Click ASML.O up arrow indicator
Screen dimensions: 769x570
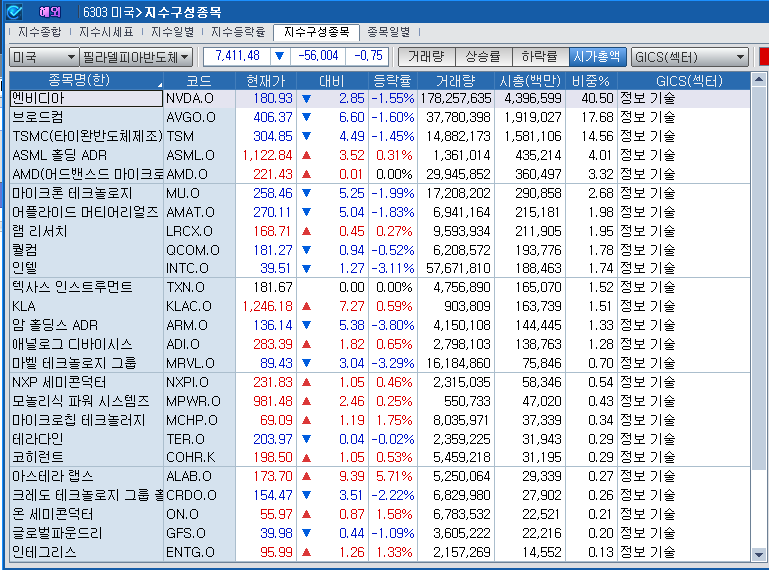307,155
